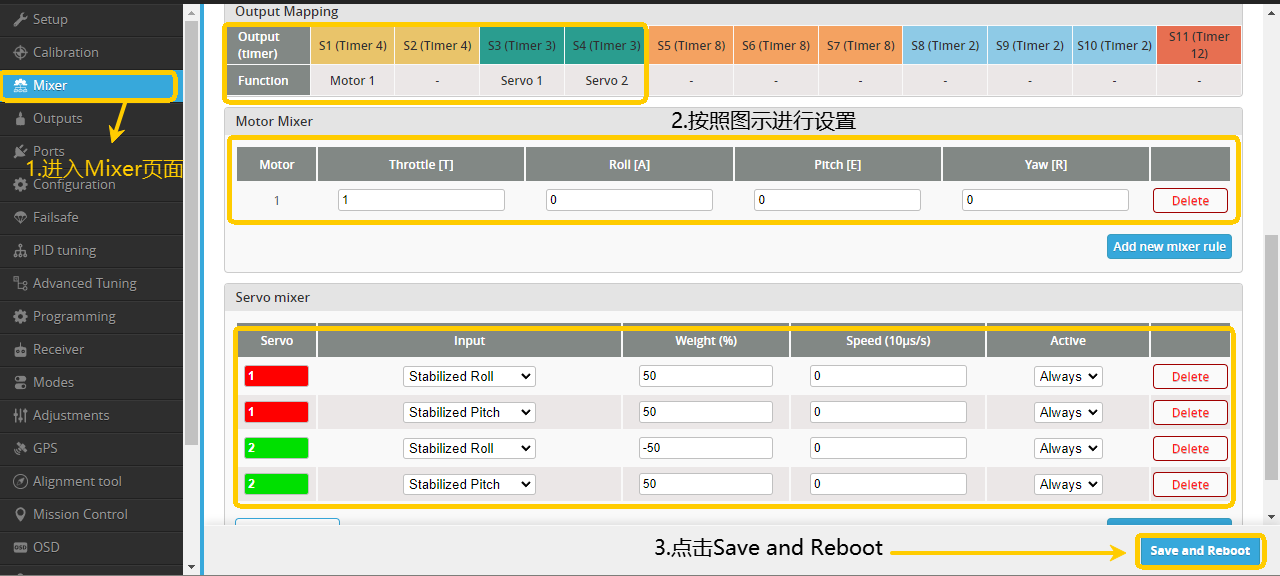
Task: Open Active dropdown in servo 1 Stabilized Roll row
Action: click(x=1068, y=376)
